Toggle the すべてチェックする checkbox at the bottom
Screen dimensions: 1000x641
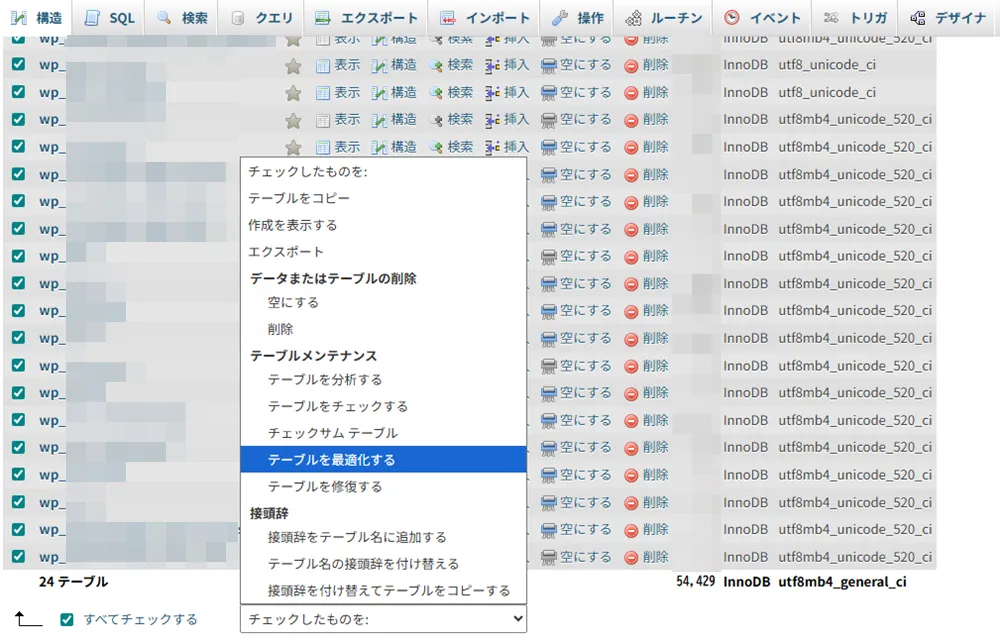point(67,620)
